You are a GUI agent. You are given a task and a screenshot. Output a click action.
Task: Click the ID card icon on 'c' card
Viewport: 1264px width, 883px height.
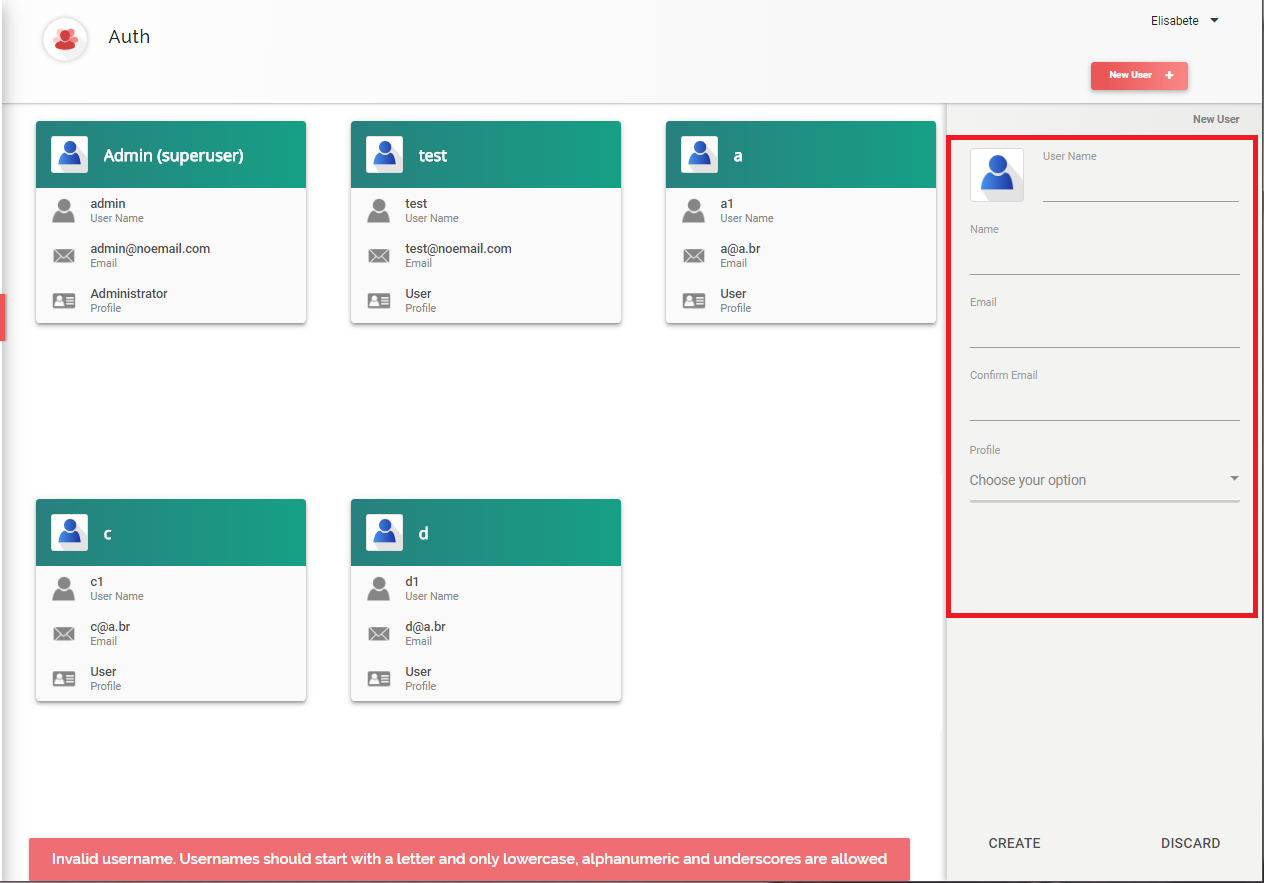[x=64, y=678]
